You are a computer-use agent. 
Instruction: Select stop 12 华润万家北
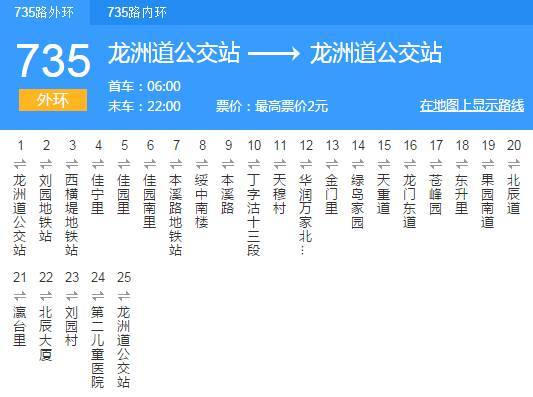pos(306,214)
